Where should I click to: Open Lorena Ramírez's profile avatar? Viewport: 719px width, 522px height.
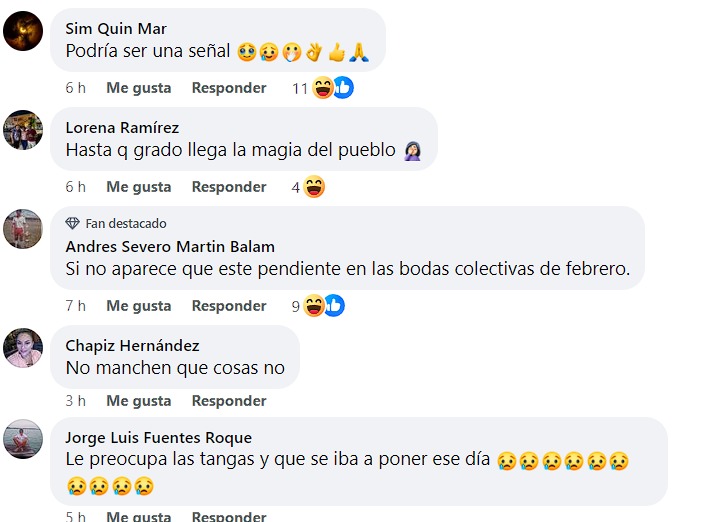click(x=23, y=130)
